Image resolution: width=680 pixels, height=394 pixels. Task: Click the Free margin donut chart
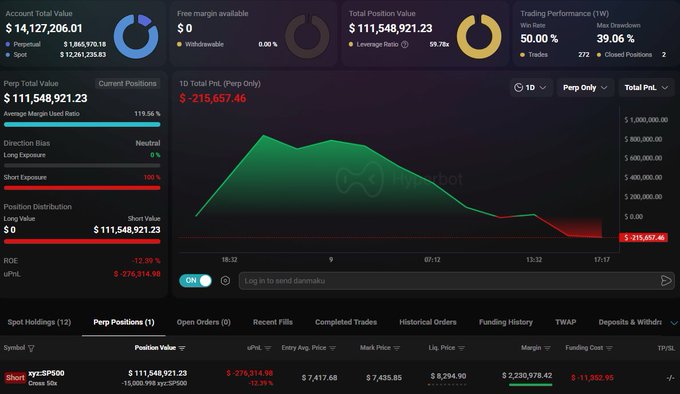307,36
